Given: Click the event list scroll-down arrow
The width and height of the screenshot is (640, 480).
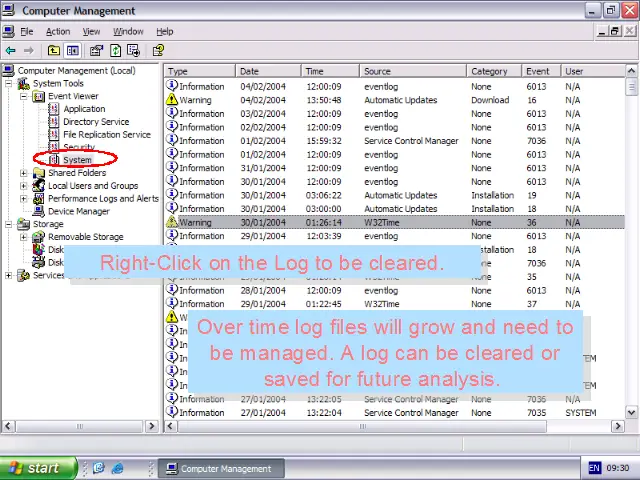Looking at the screenshot, I should click(x=631, y=412).
